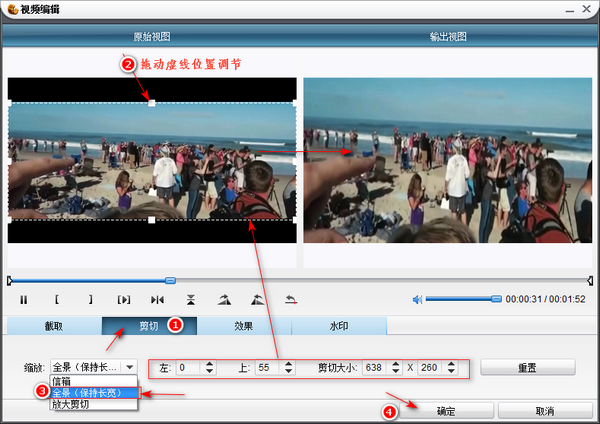Click the vertical flip icon
This screenshot has width=600, height=424.
pyautogui.click(x=191, y=300)
